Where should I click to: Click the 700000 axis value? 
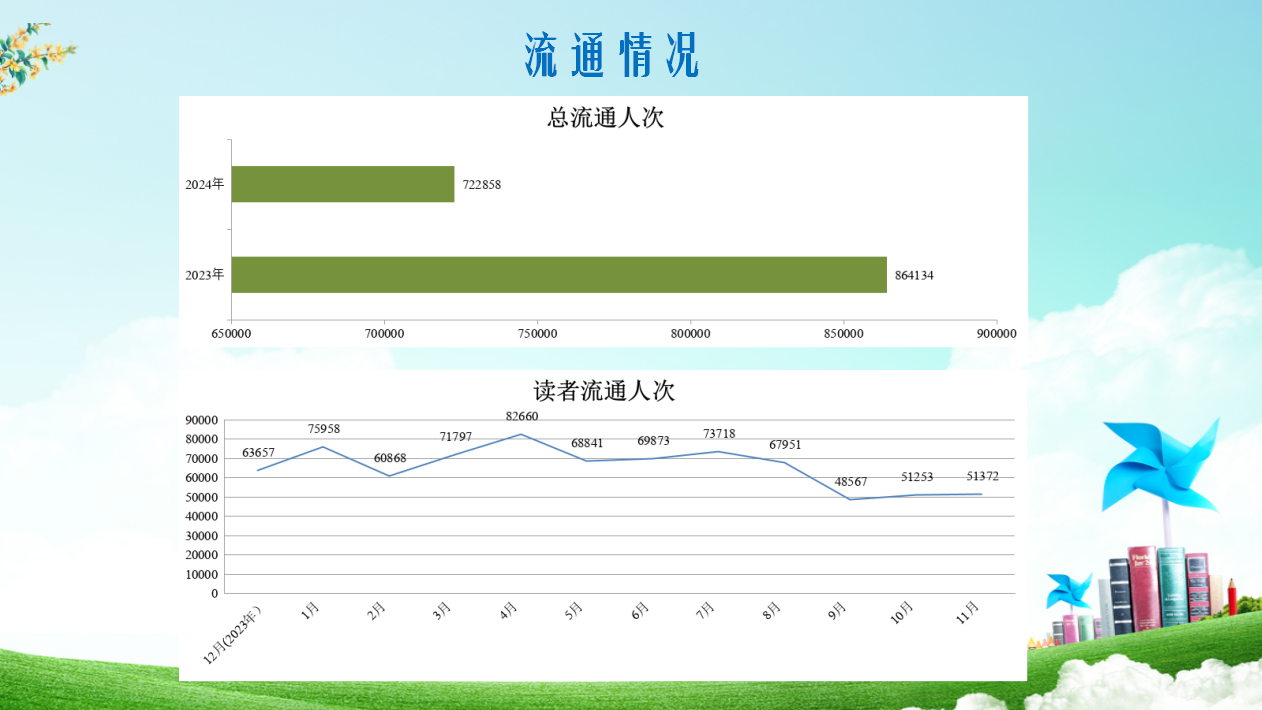click(384, 333)
